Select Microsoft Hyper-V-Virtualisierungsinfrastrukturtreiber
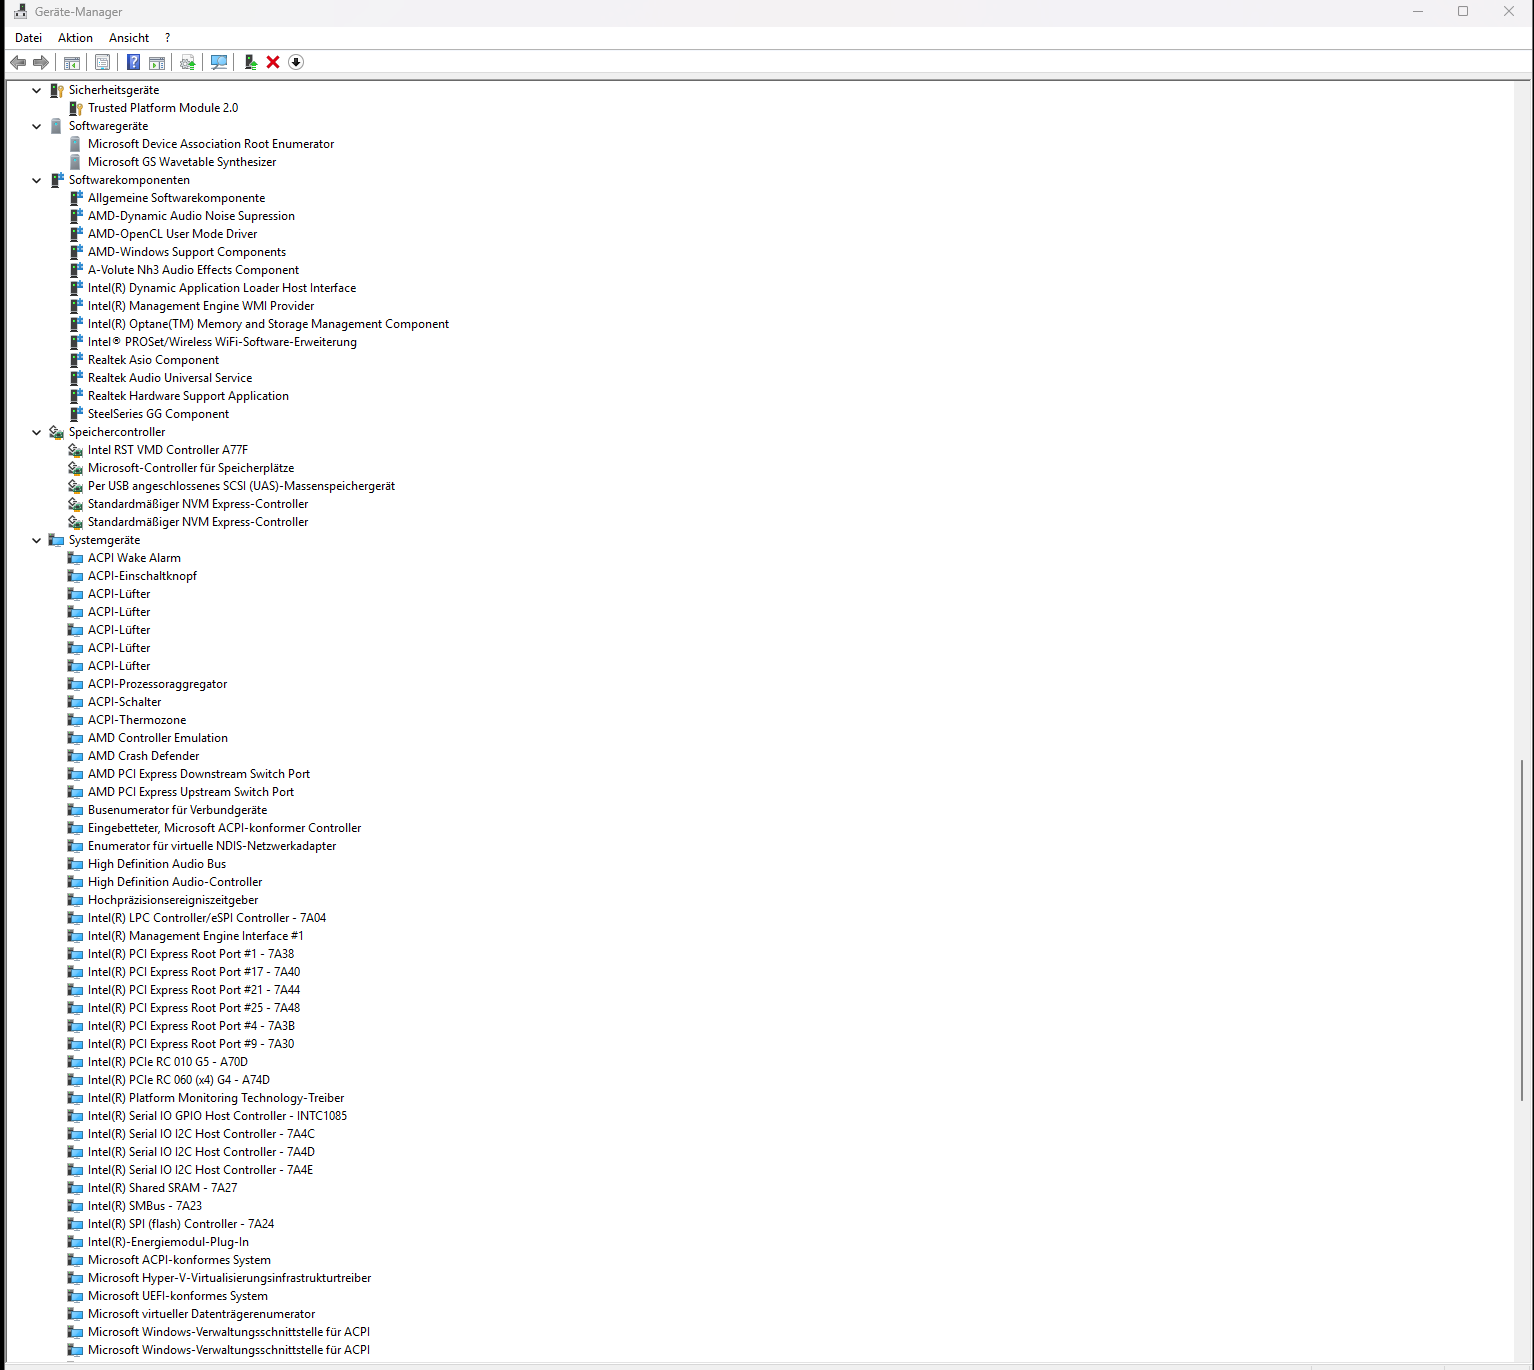 click(229, 1278)
